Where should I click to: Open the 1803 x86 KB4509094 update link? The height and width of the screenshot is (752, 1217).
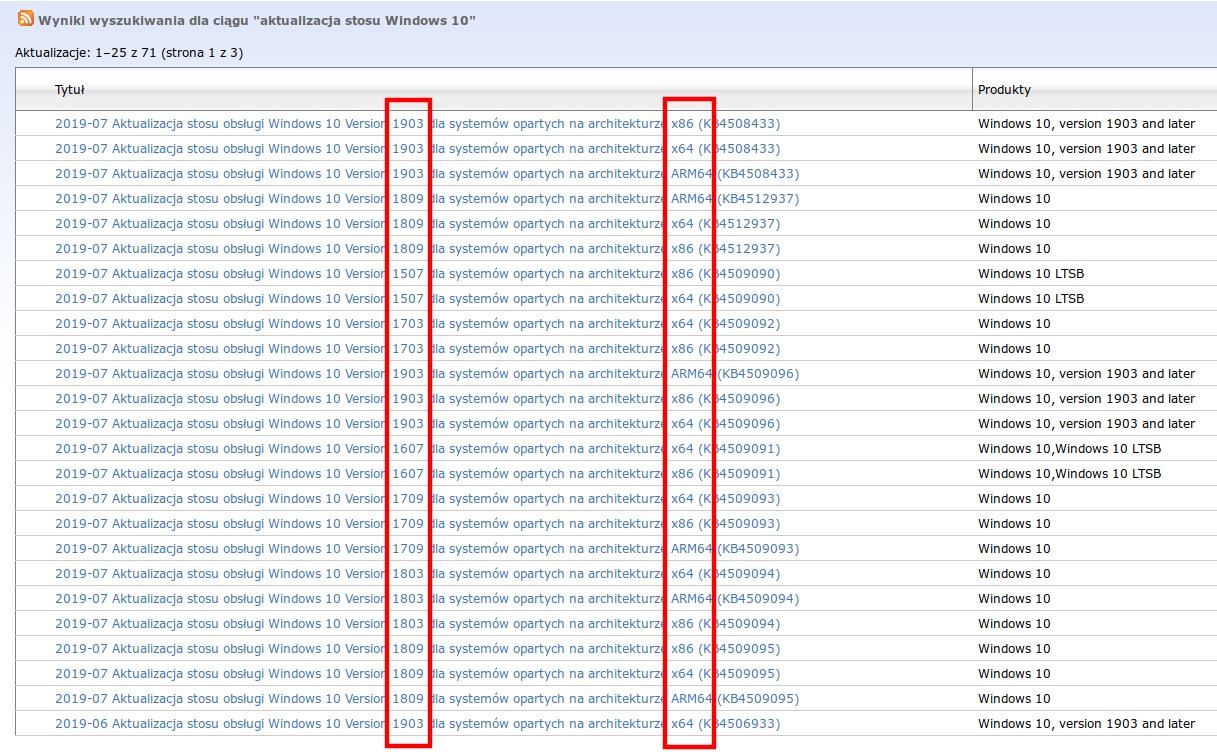(417, 624)
